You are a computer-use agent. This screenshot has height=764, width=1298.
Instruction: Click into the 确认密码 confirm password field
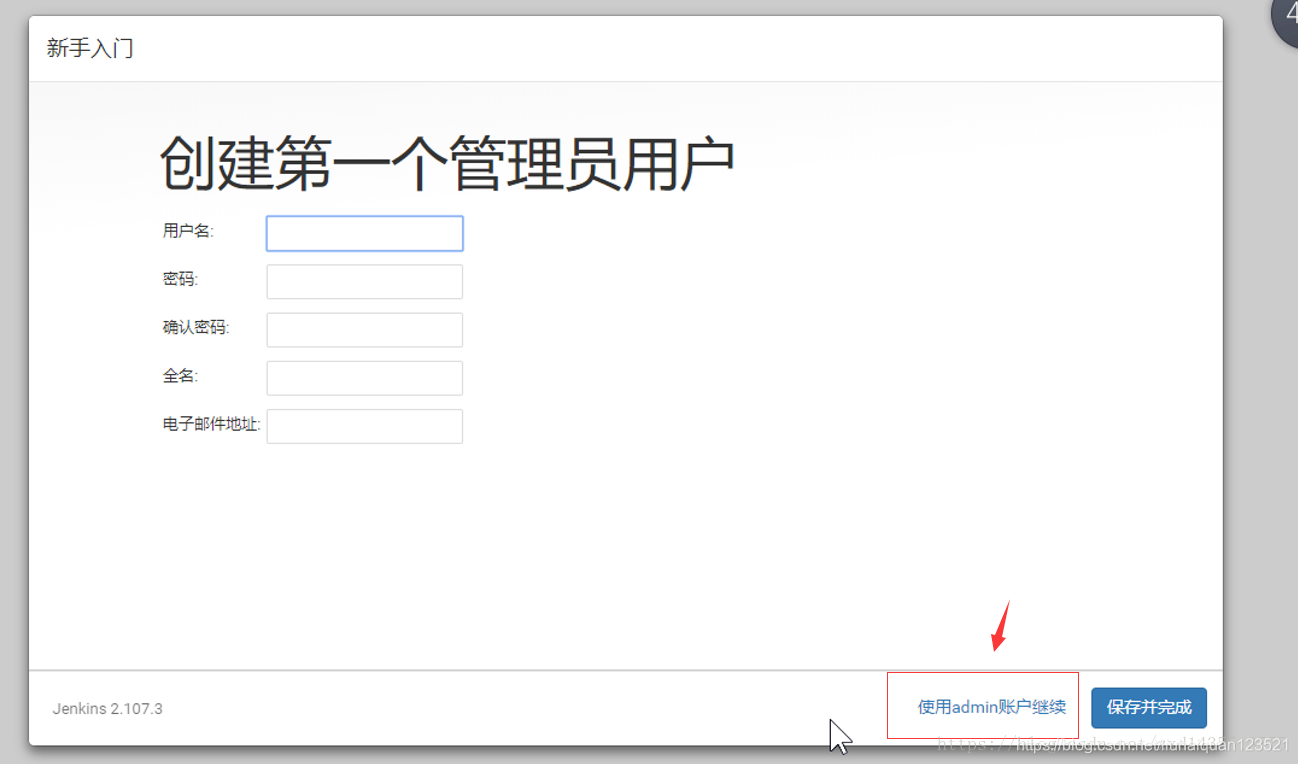(364, 329)
